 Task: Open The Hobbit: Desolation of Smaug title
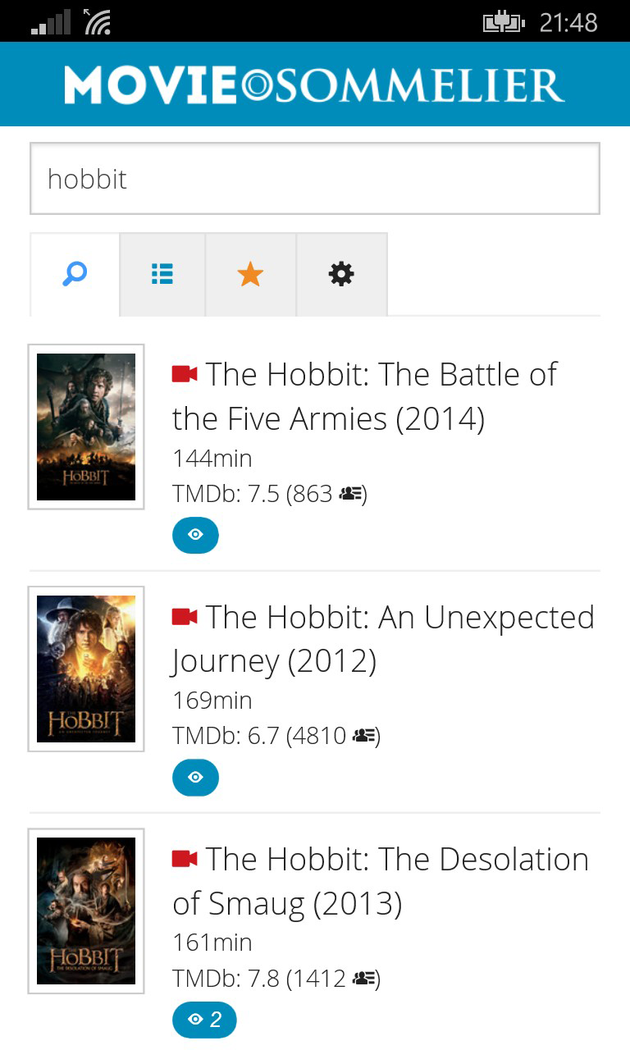[x=381, y=881]
